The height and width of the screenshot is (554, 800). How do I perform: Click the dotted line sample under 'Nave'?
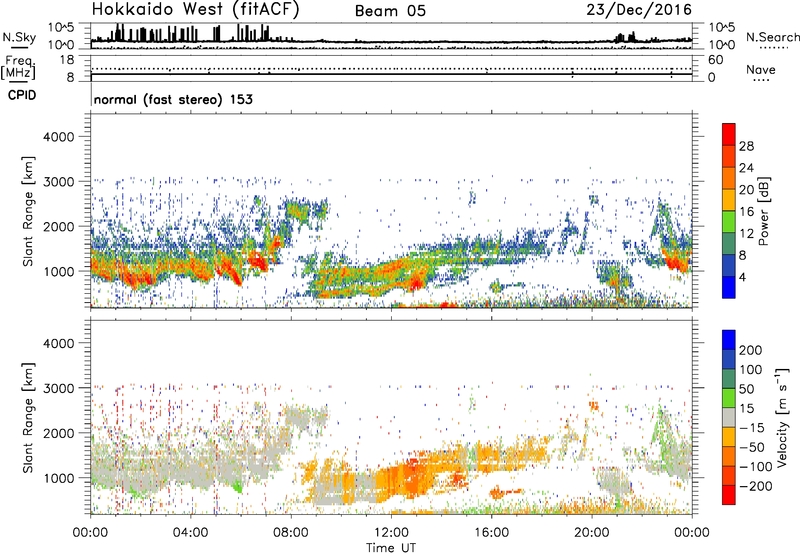click(762, 80)
